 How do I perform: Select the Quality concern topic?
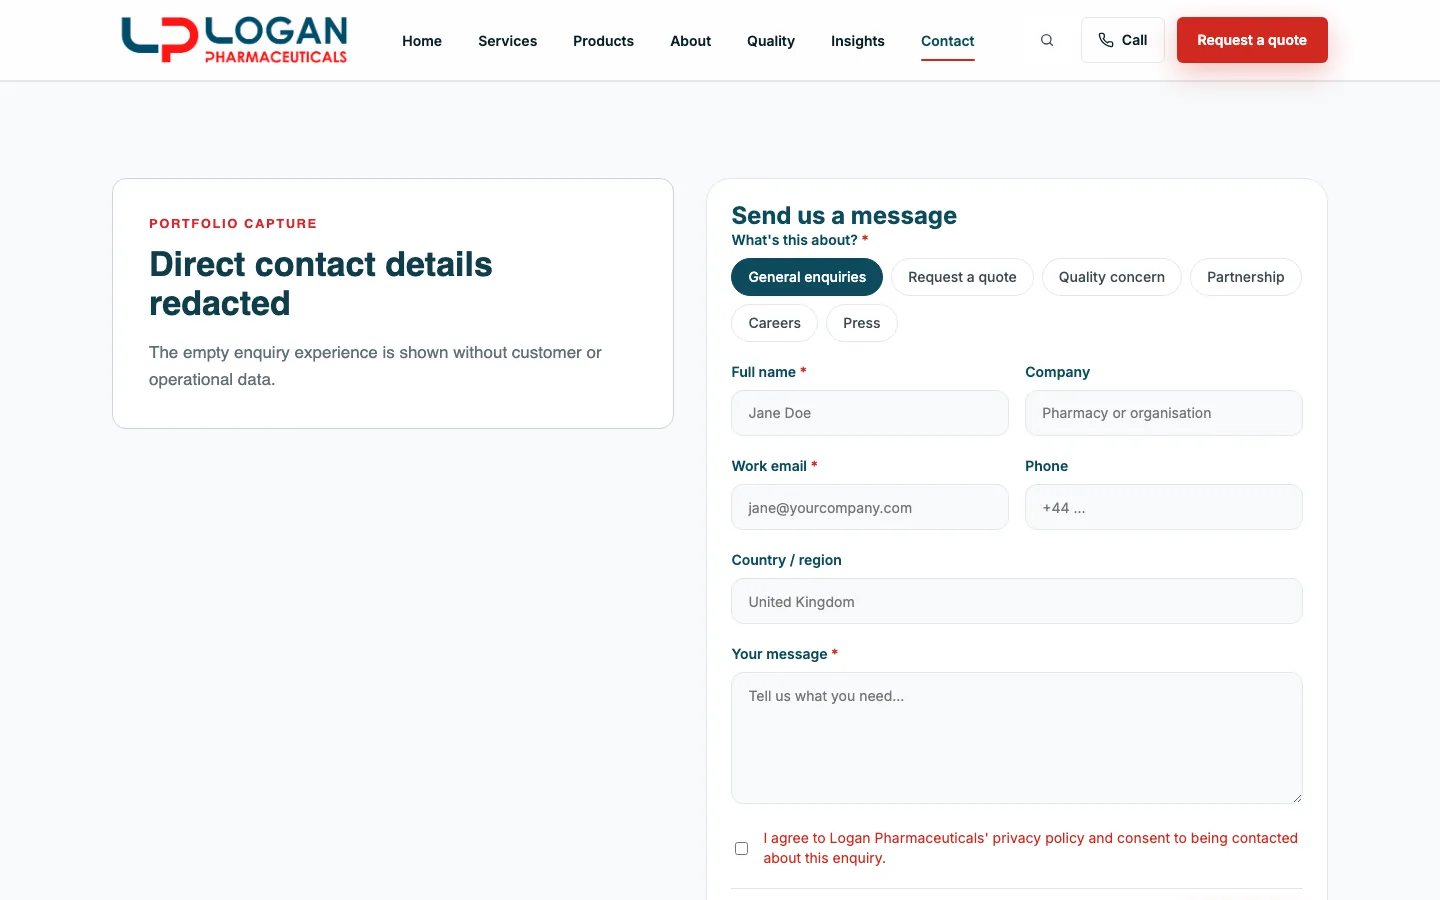click(1112, 277)
